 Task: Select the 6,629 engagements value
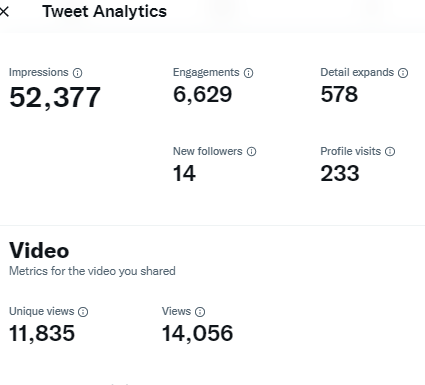pyautogui.click(x=202, y=94)
